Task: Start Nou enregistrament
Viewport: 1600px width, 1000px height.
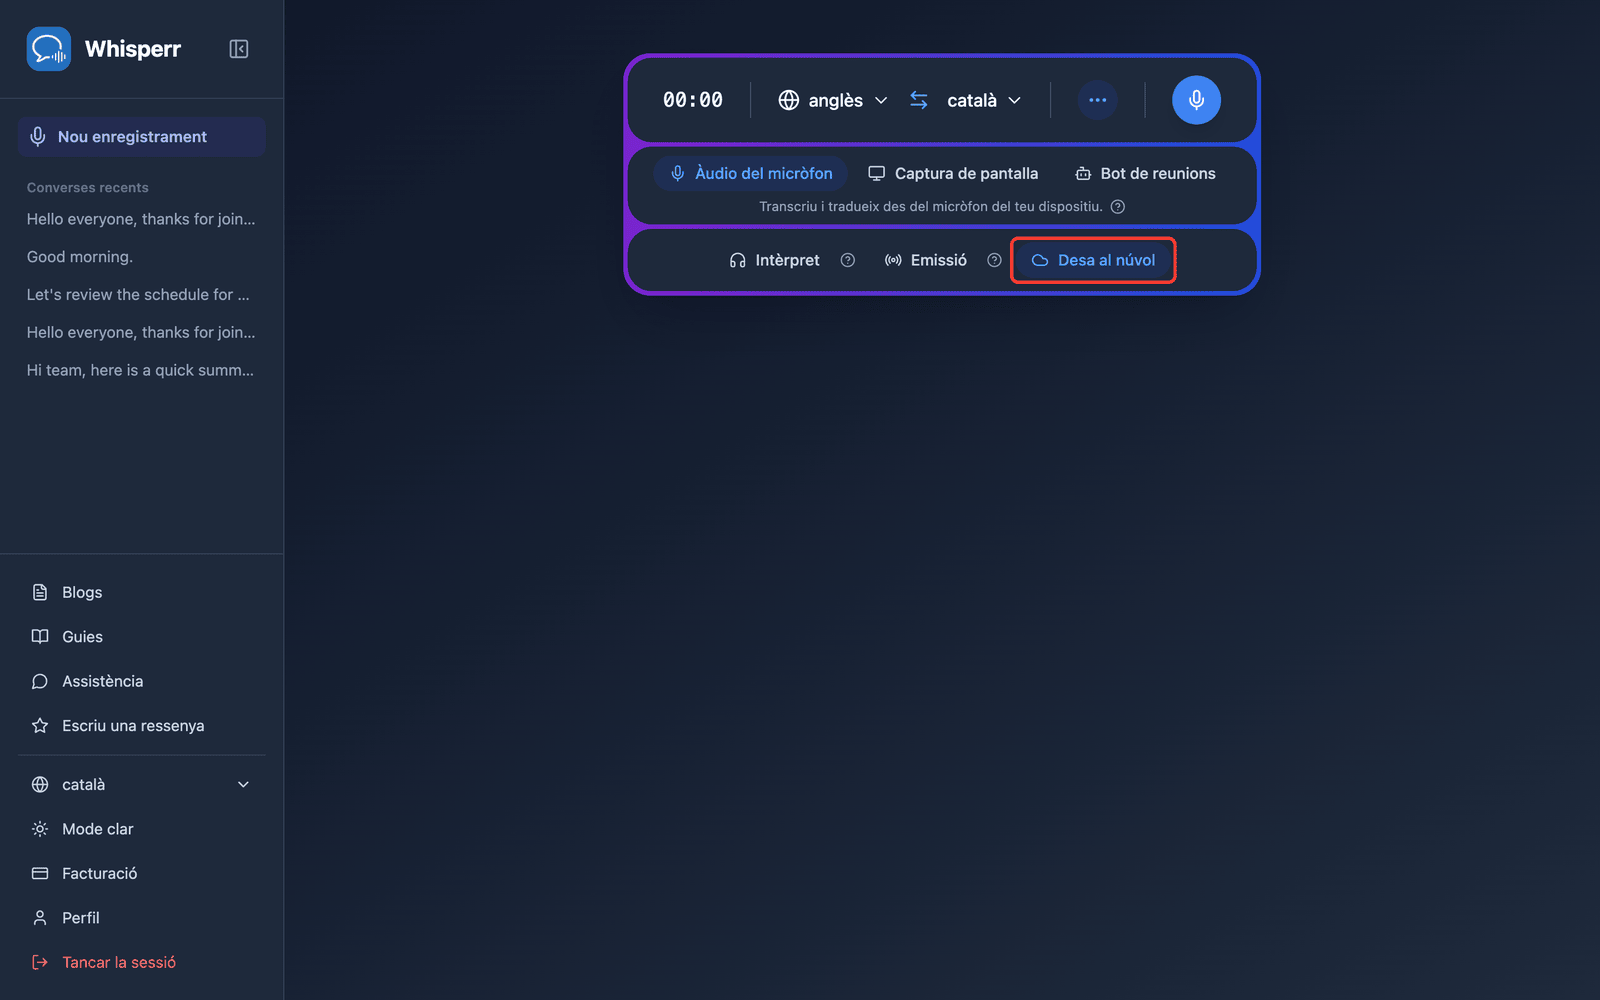Action: coord(141,137)
